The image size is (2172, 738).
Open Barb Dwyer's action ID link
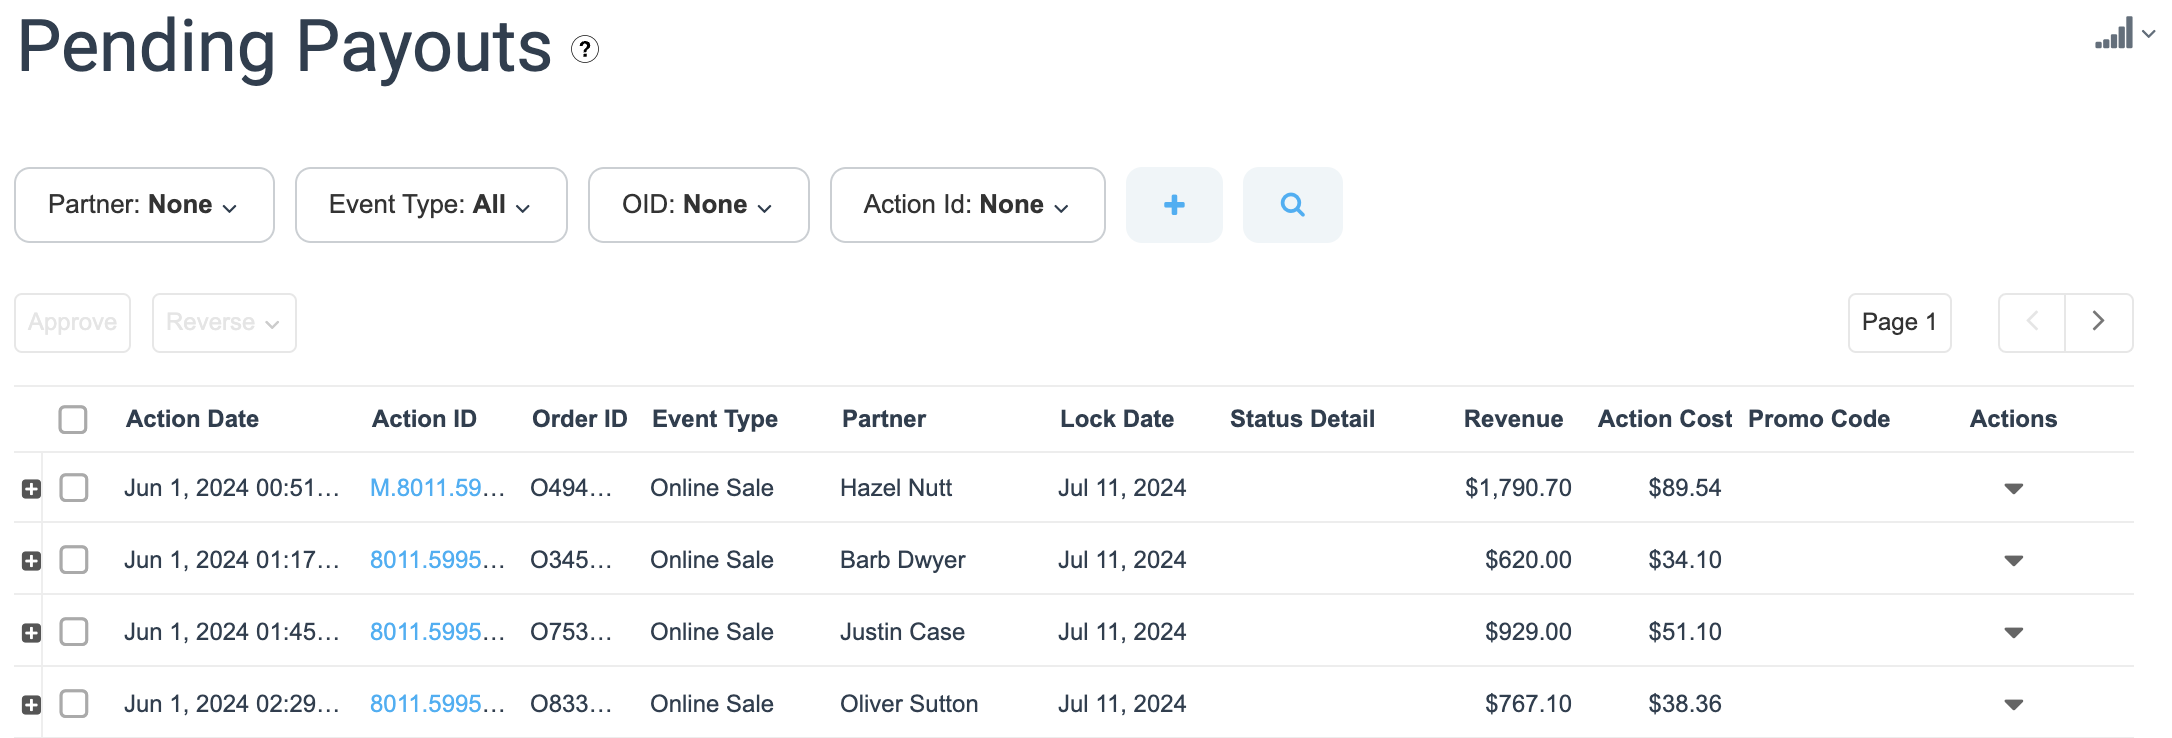(x=437, y=560)
